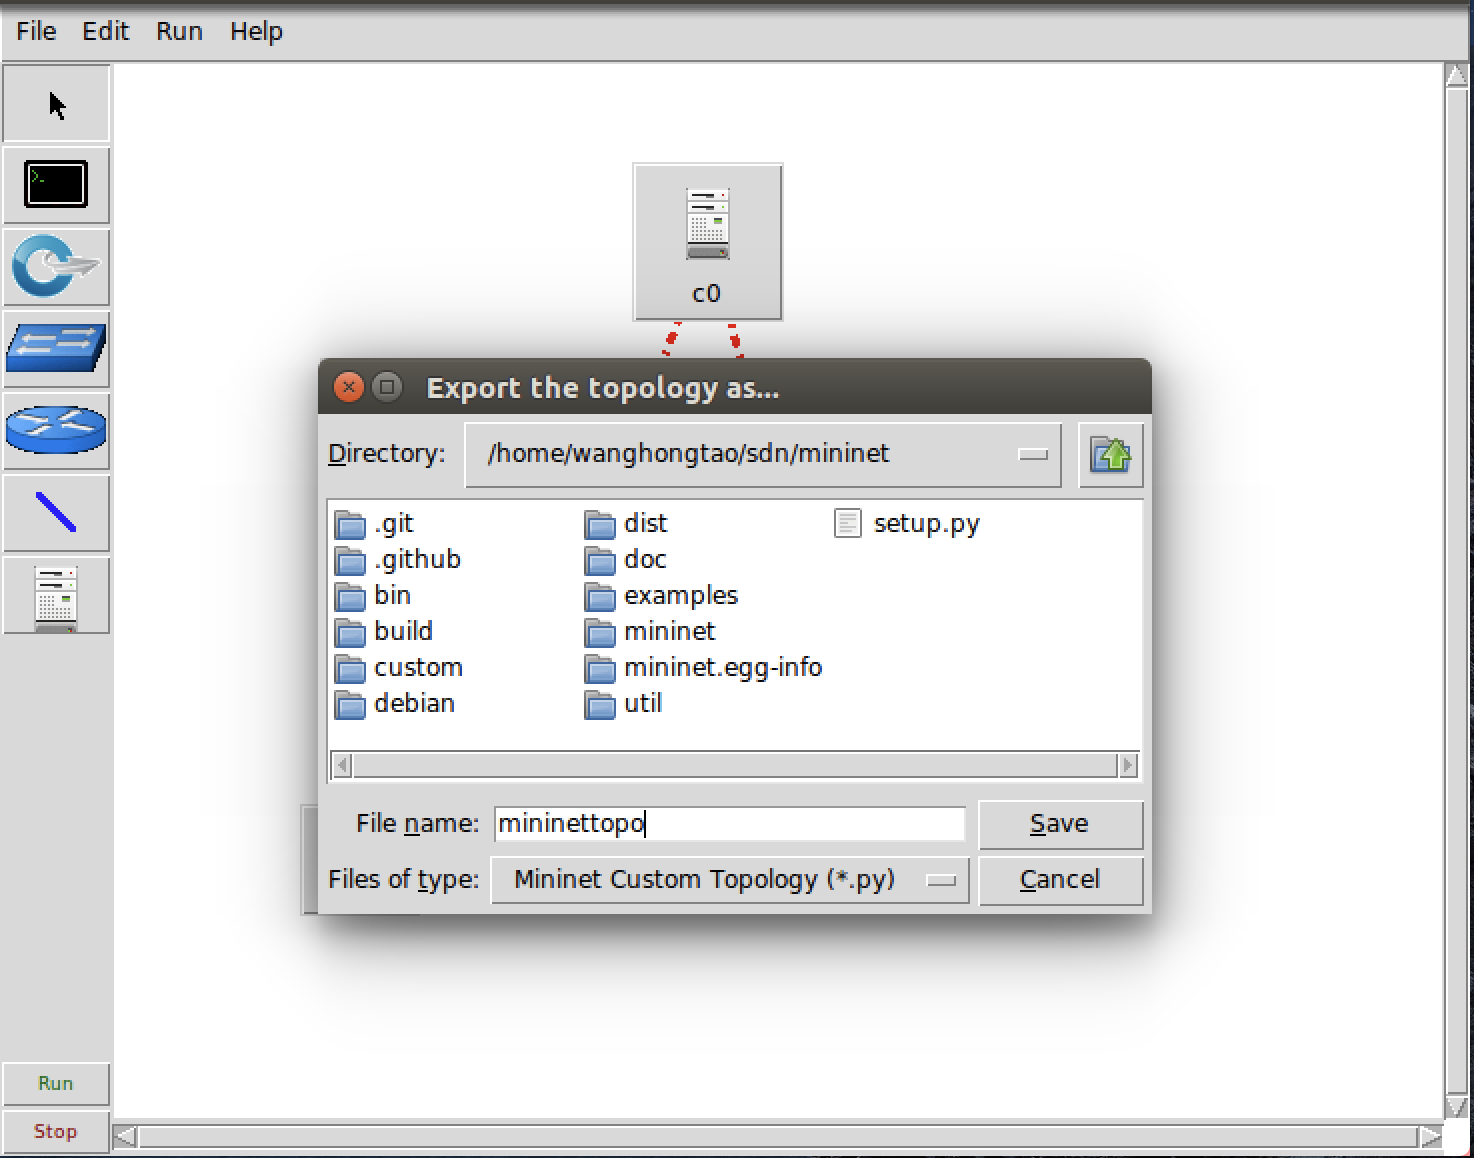Screen dimensions: 1474x1158
Task: Open the Edit menu
Action: pyautogui.click(x=105, y=31)
